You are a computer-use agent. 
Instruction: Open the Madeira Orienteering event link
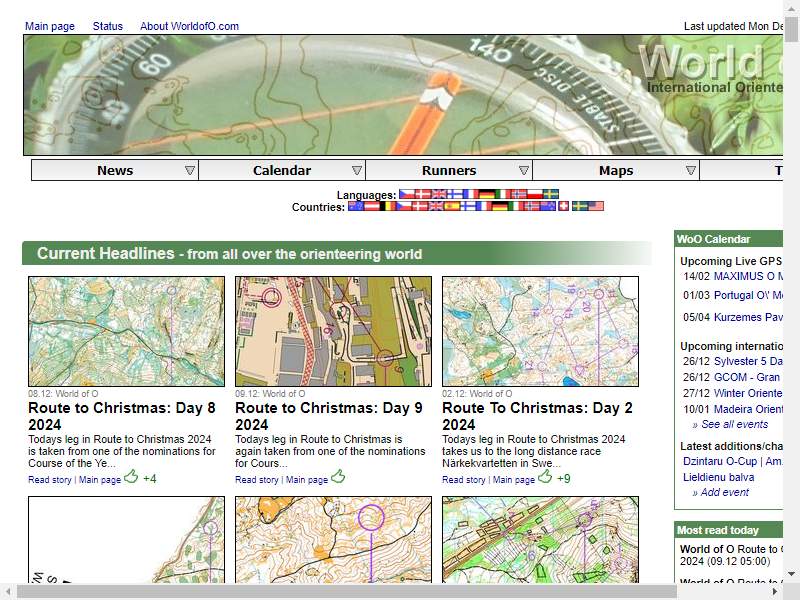tap(748, 409)
